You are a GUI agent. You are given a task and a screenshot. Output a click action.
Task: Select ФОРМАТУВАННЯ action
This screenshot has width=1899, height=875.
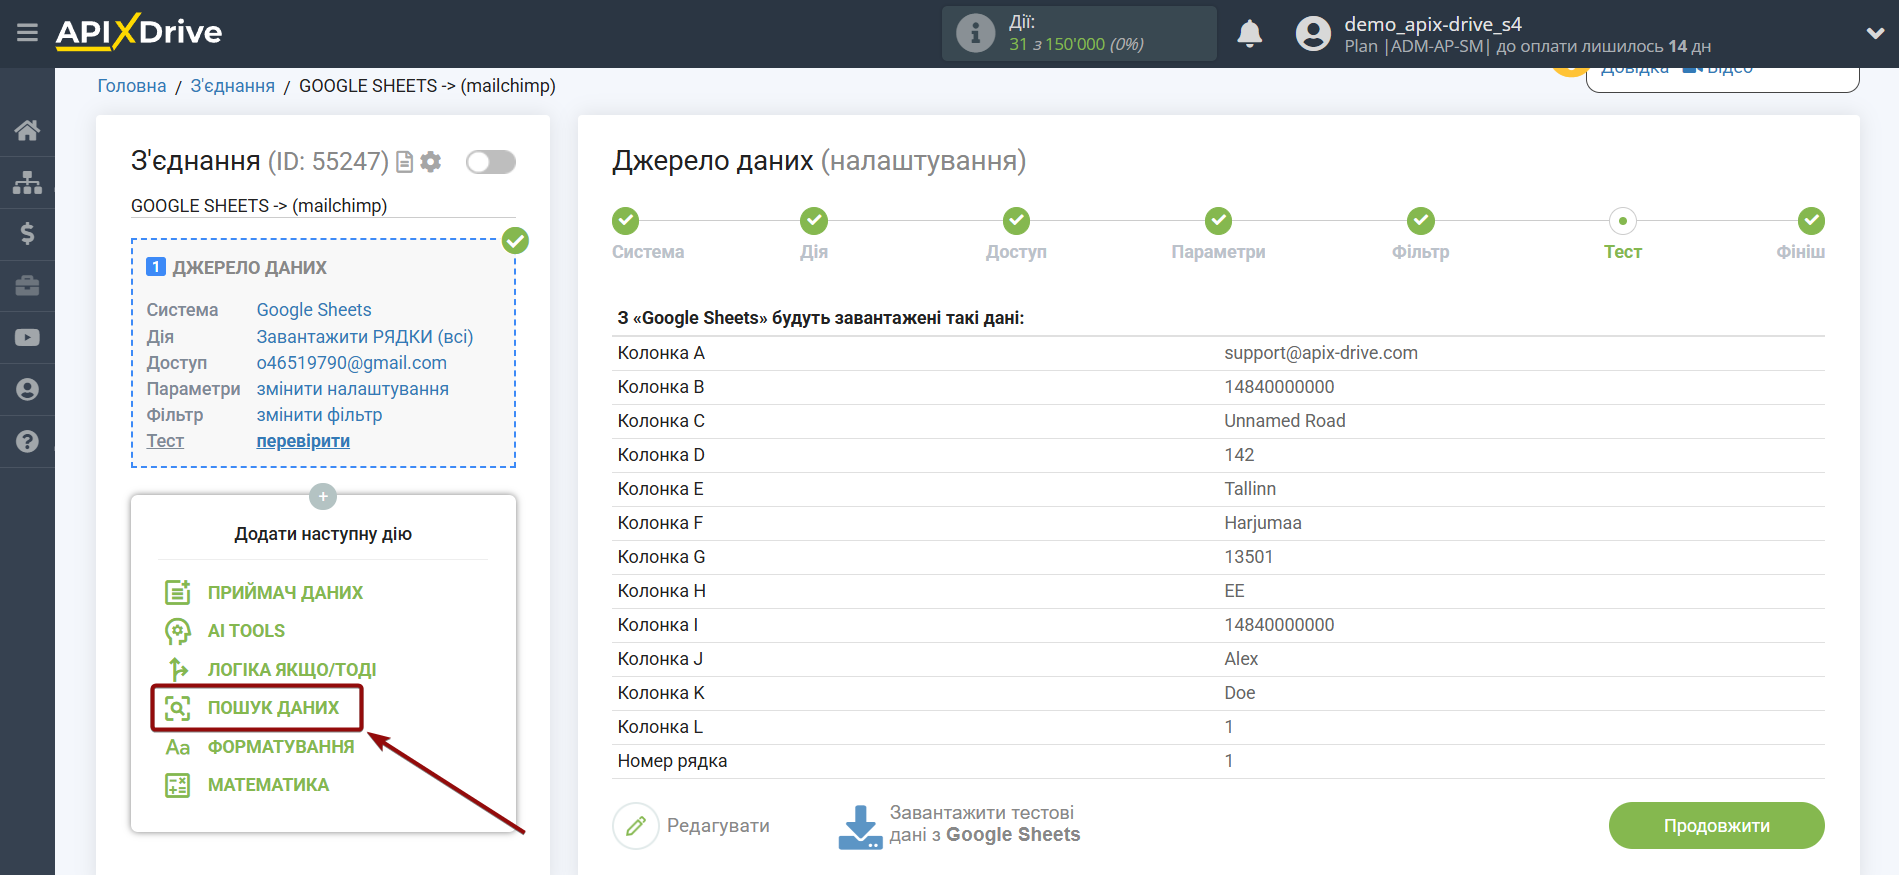click(x=281, y=747)
